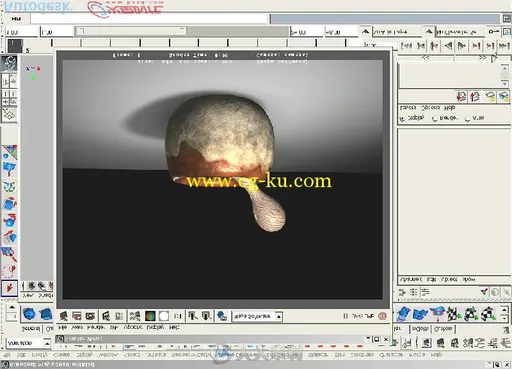Click the Channel Box manipulator toggle icon
This screenshot has width=512, height=369.
[x=484, y=292]
